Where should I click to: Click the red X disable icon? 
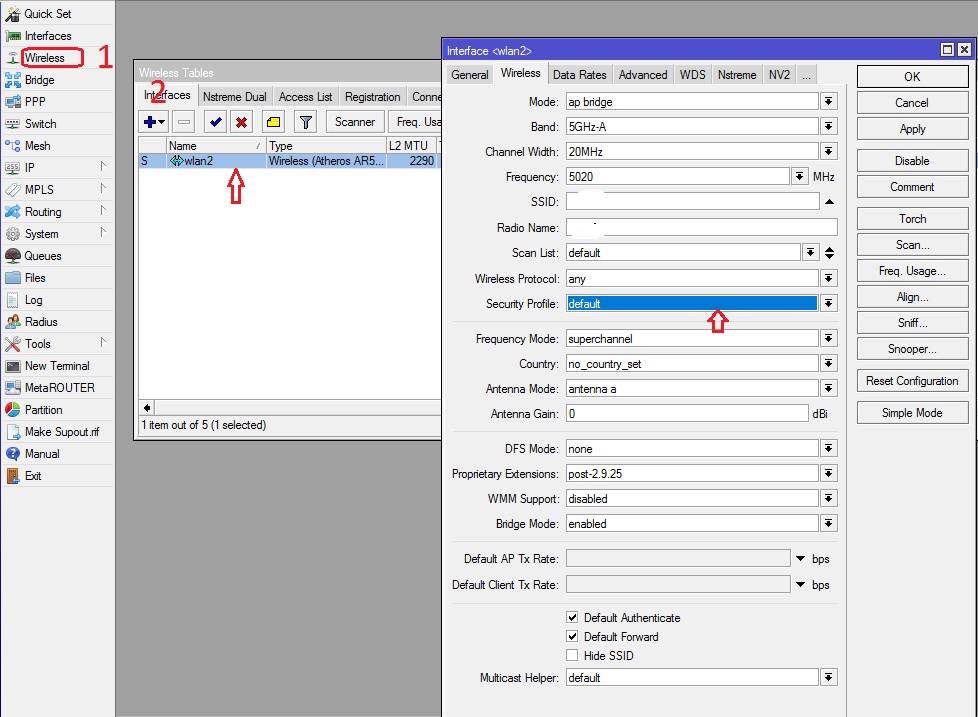tap(241, 122)
